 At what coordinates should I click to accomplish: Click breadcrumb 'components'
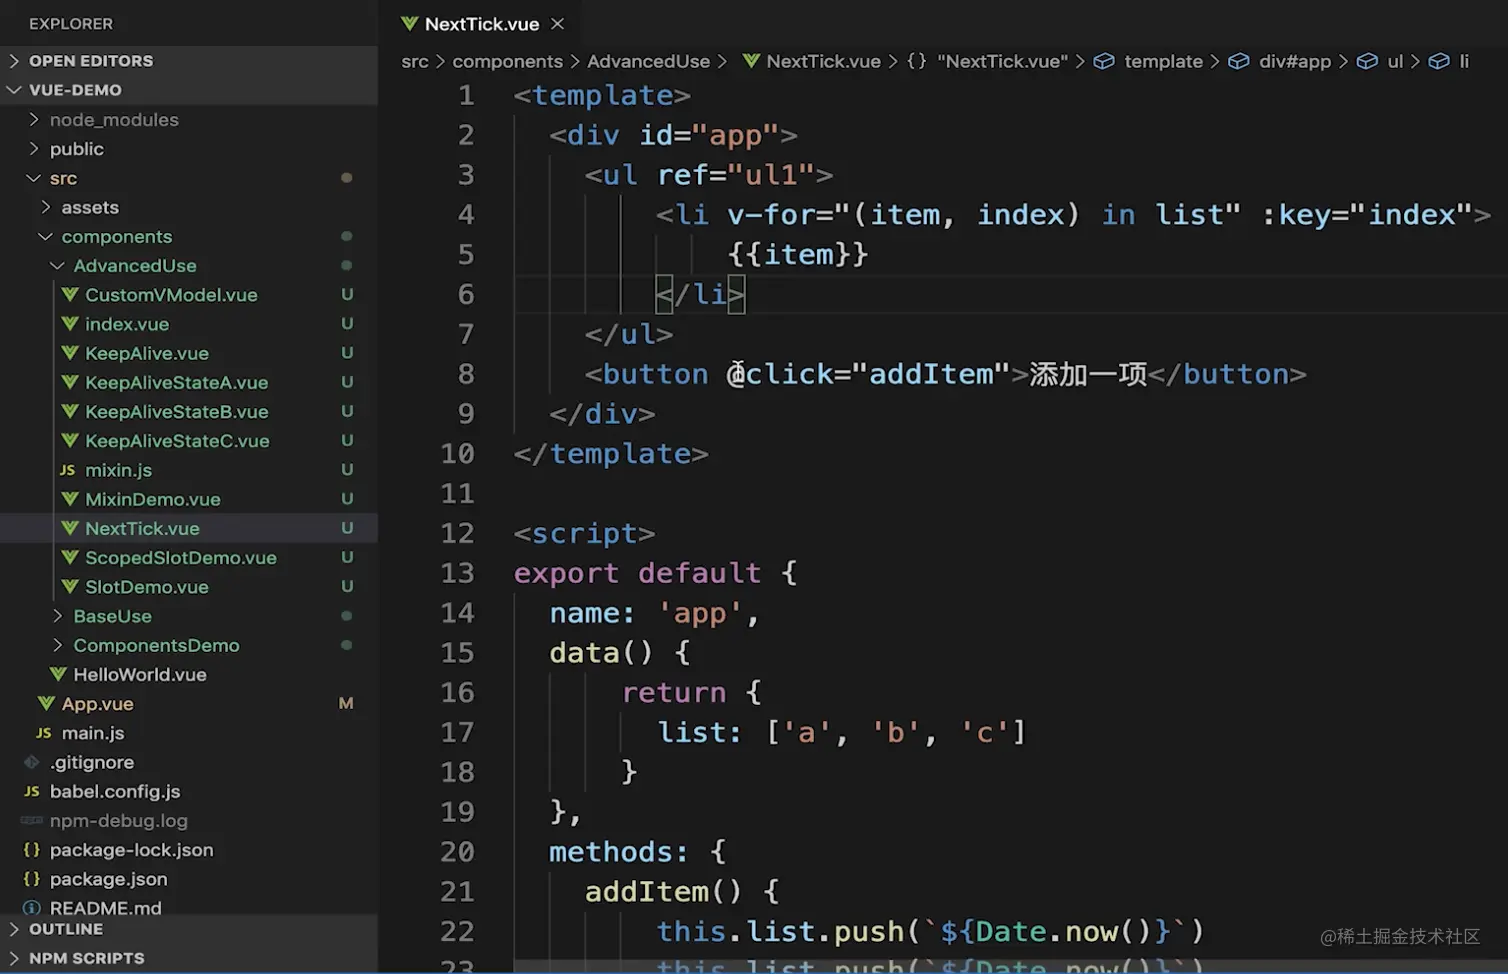point(507,62)
